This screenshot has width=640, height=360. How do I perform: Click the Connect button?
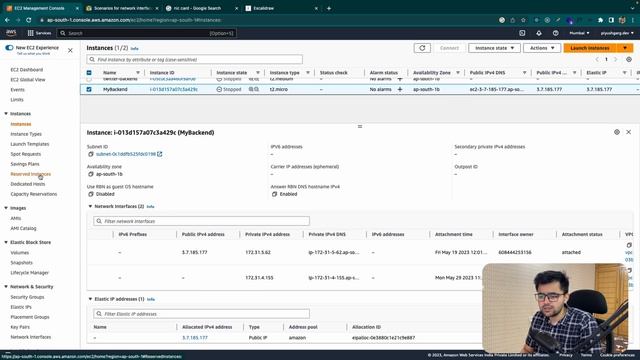(449, 48)
